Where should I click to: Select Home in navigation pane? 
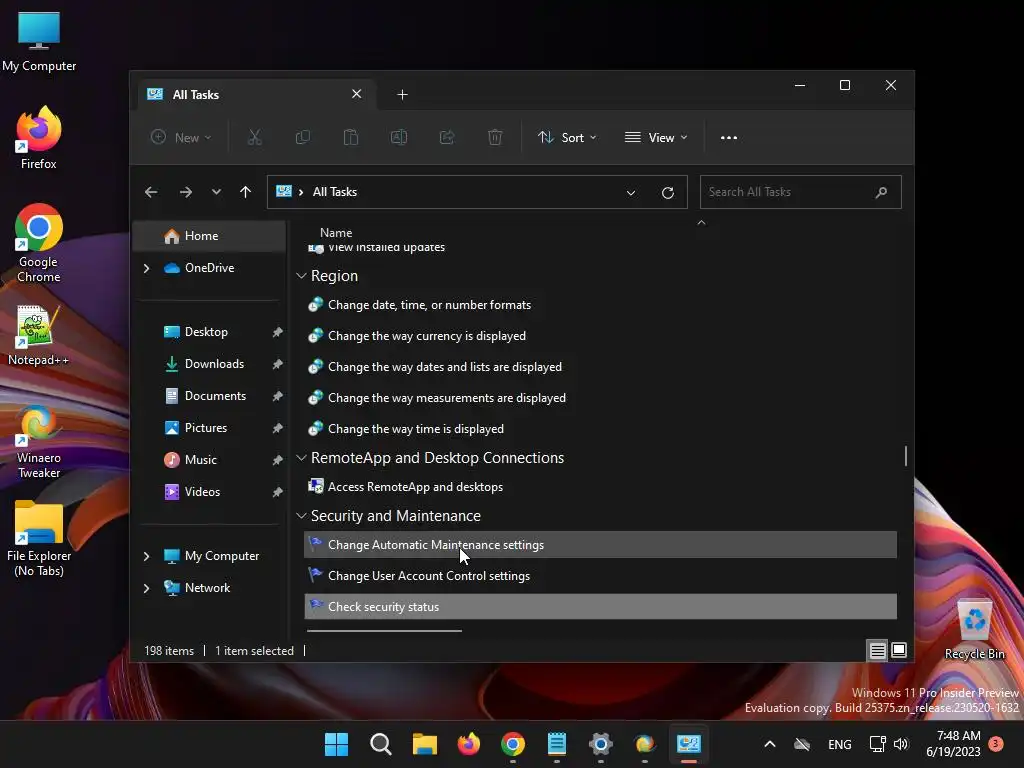click(209, 236)
